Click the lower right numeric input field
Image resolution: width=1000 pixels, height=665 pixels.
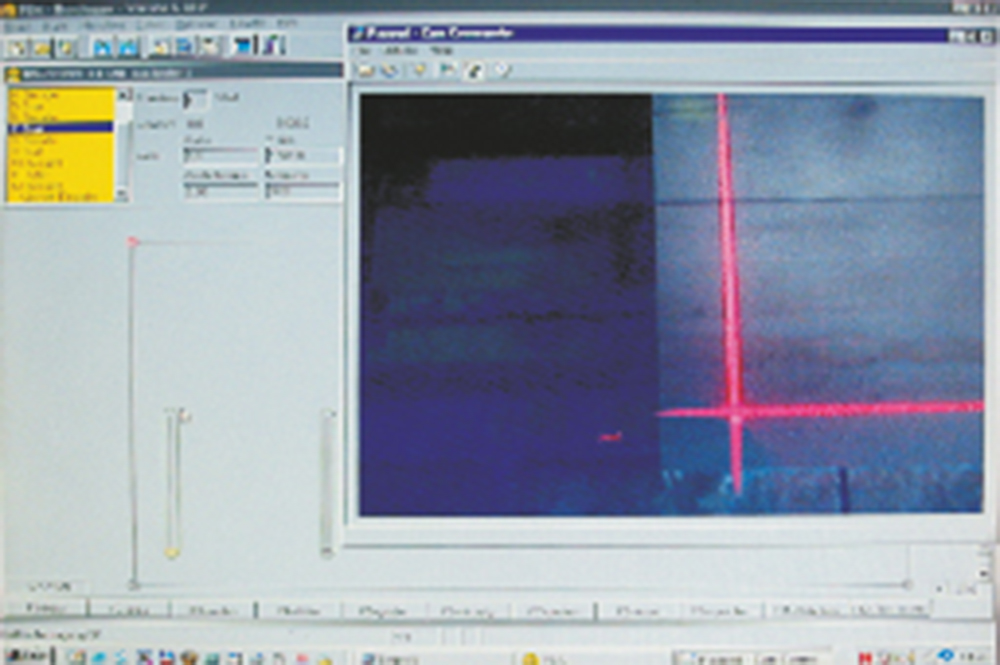[x=304, y=190]
